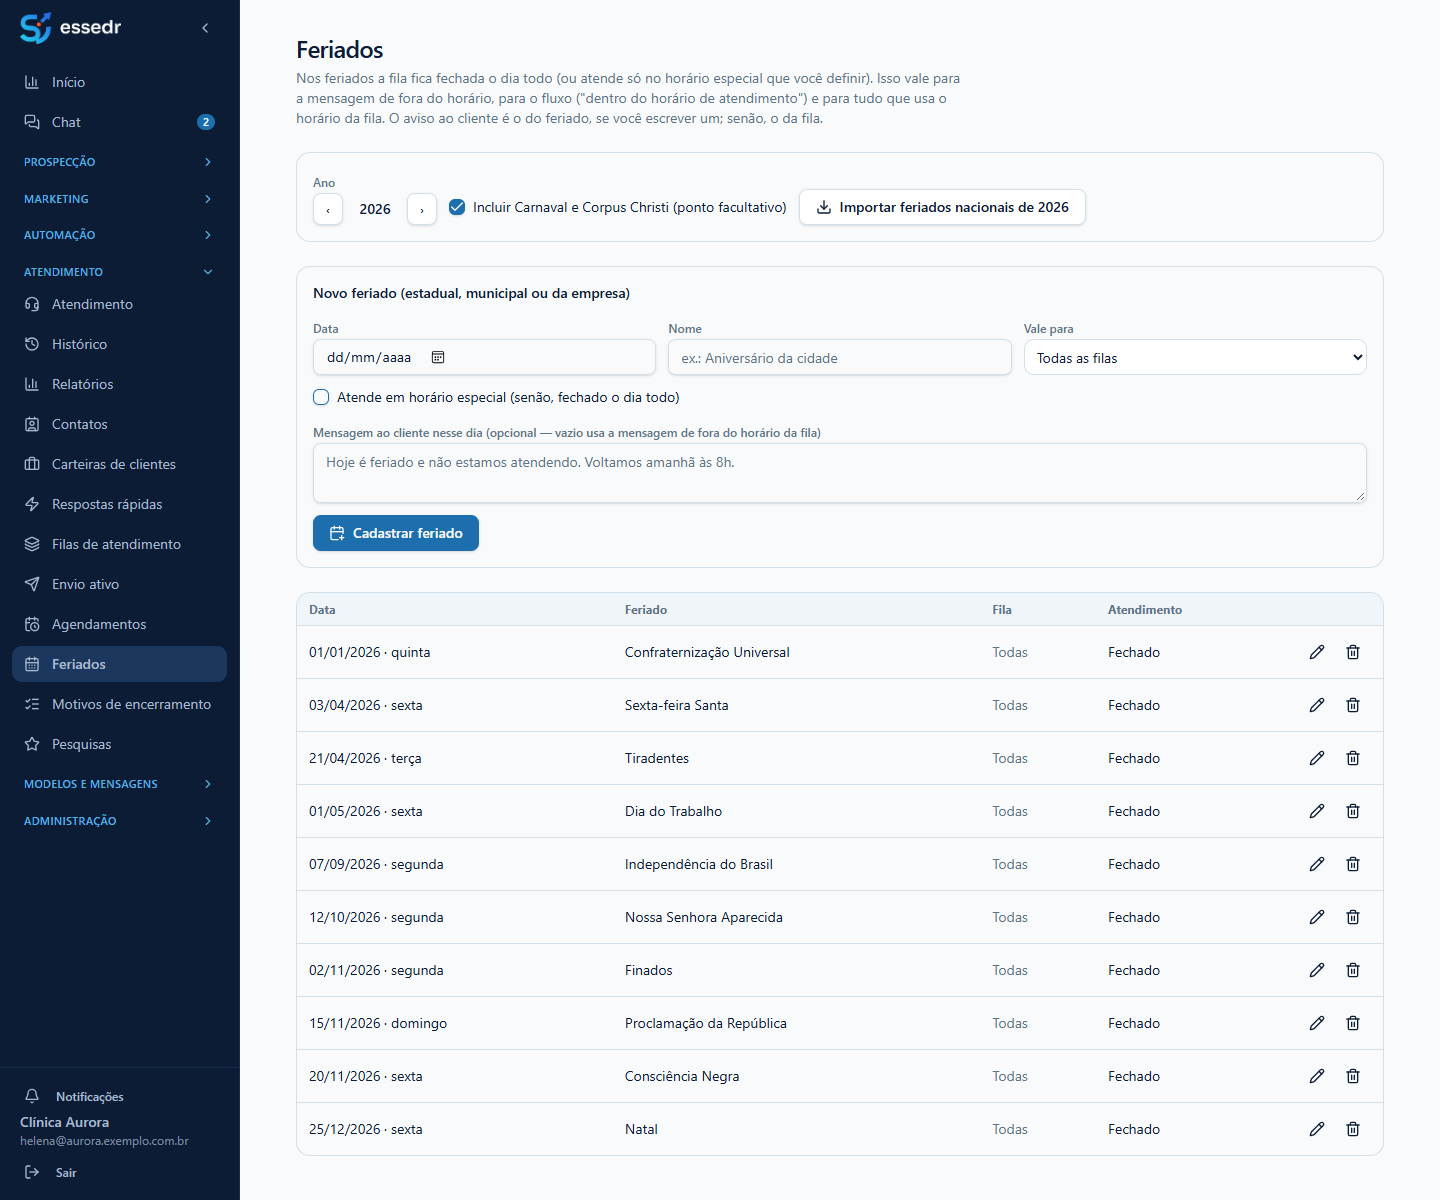Open Motivos de encerramento page
The height and width of the screenshot is (1200, 1440).
pos(119,704)
